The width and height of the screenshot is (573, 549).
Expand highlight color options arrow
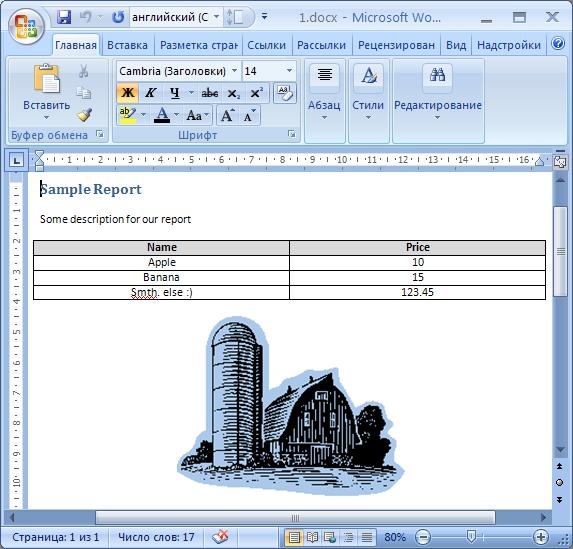pyautogui.click(x=143, y=115)
